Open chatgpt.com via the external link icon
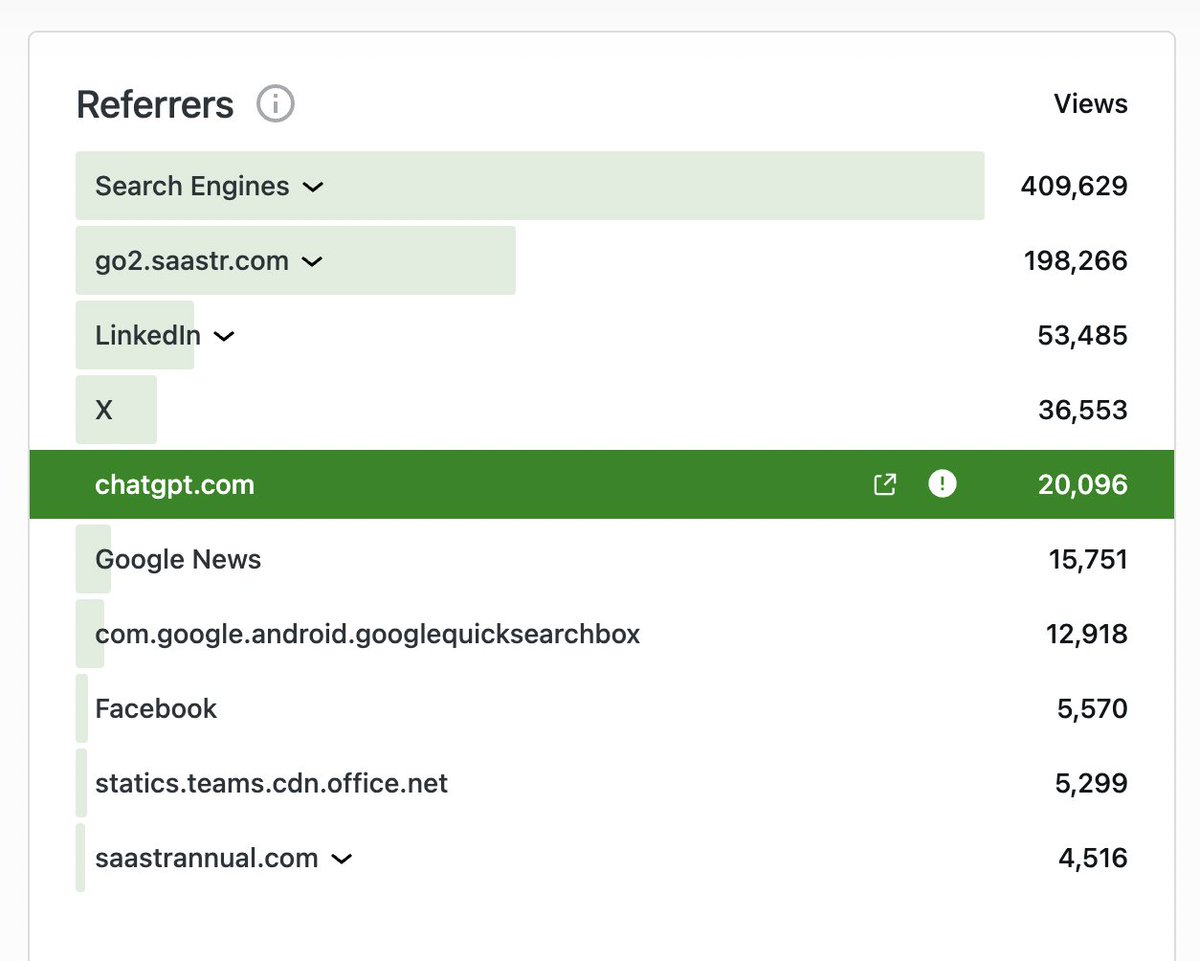Screen dimensions: 1200x961 (884, 484)
